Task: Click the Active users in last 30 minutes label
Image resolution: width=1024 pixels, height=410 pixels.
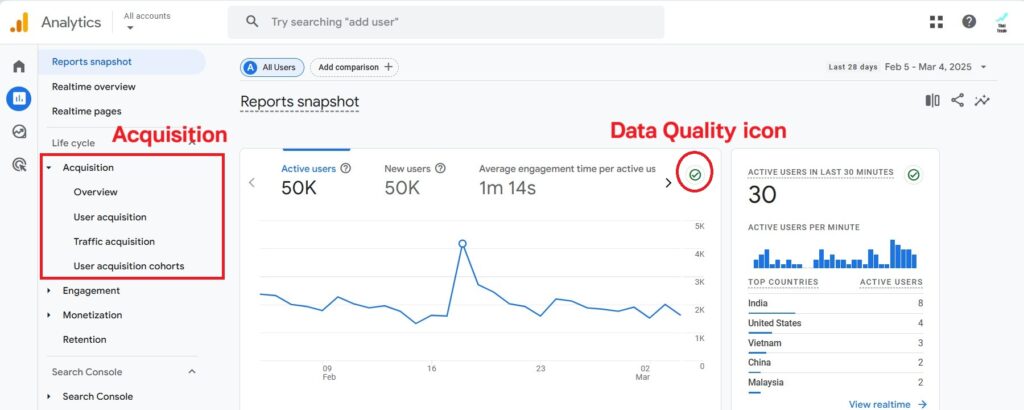Action: tap(821, 172)
